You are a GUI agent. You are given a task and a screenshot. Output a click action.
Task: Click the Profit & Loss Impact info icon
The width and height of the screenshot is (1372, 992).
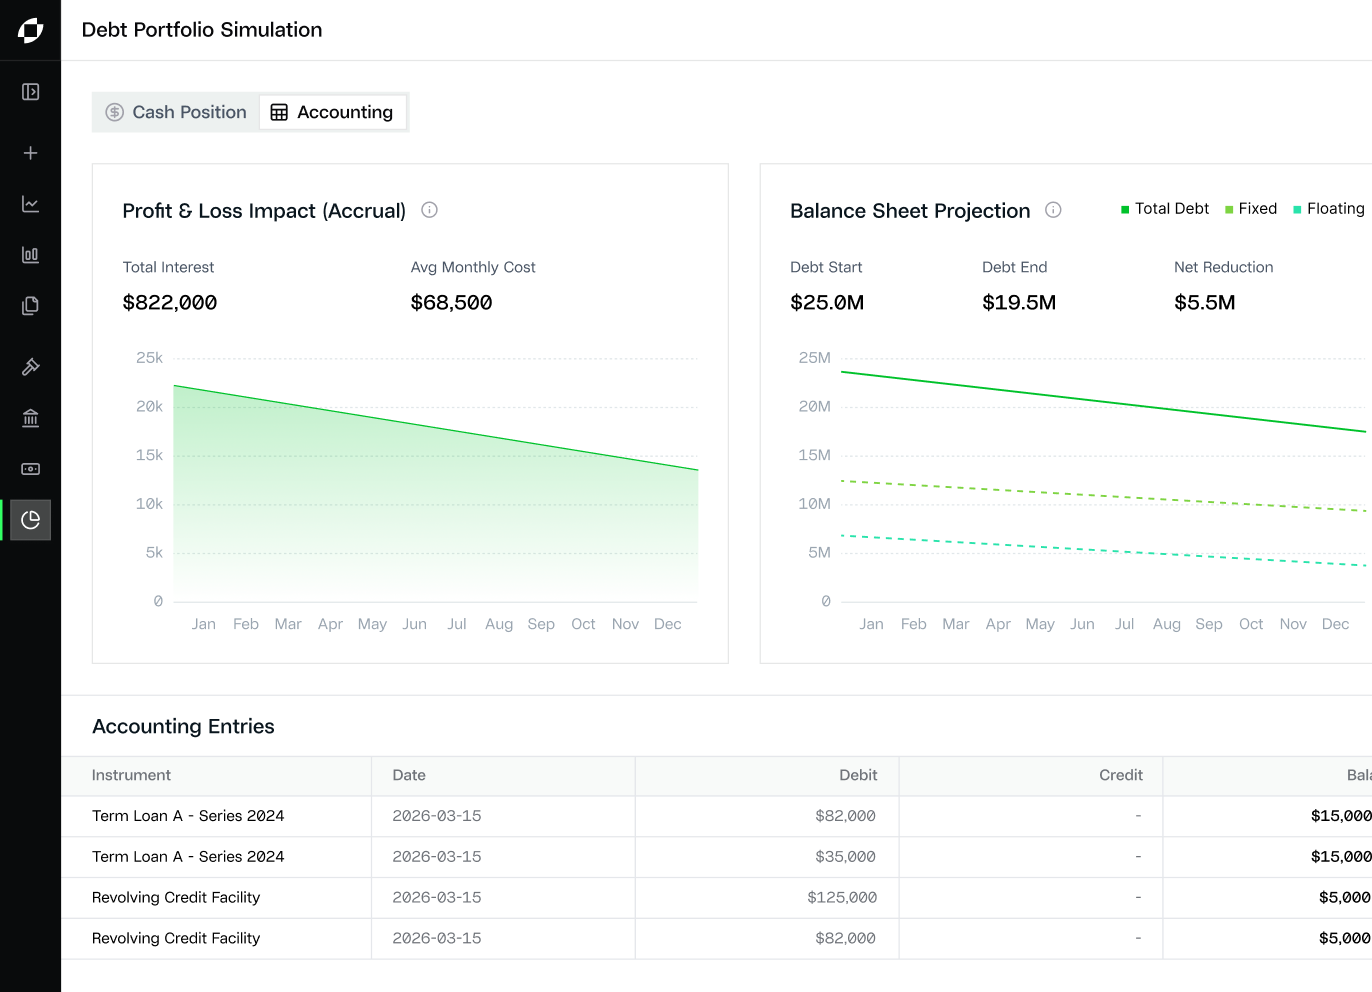tap(429, 210)
